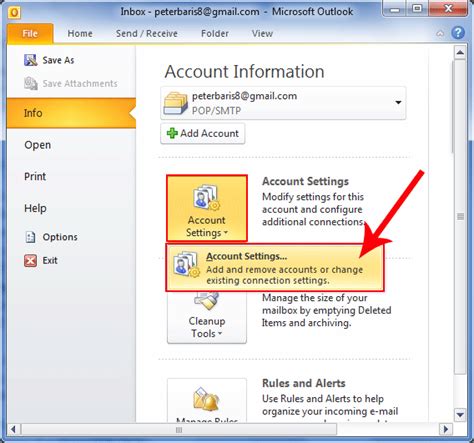Go to the Print section
Image resolution: width=474 pixels, height=443 pixels.
[x=35, y=176]
